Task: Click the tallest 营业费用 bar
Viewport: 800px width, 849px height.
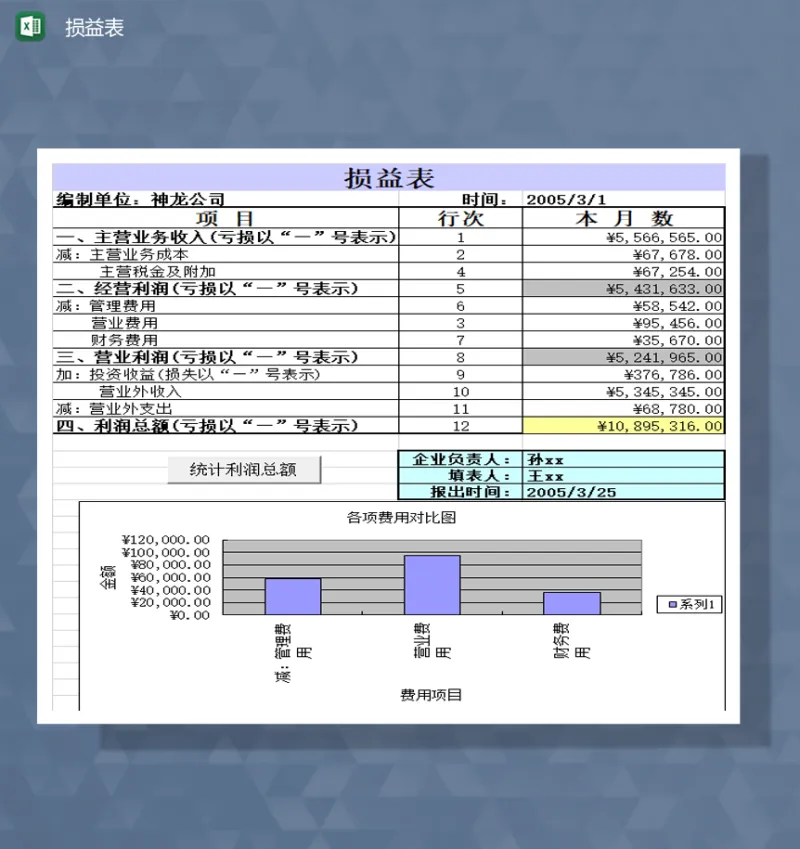Action: 432,585
